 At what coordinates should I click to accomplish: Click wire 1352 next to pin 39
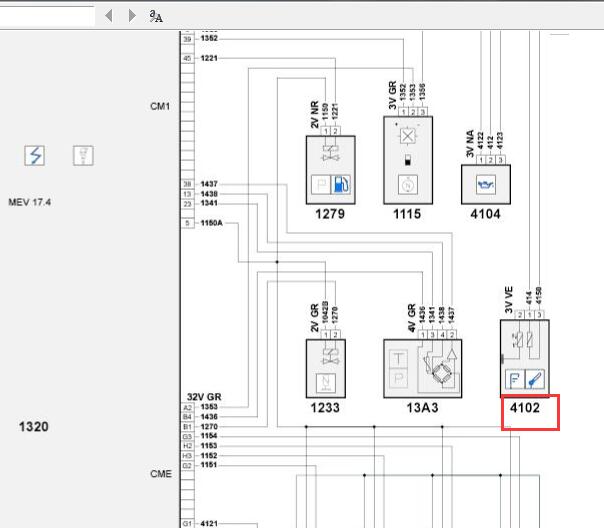(209, 39)
